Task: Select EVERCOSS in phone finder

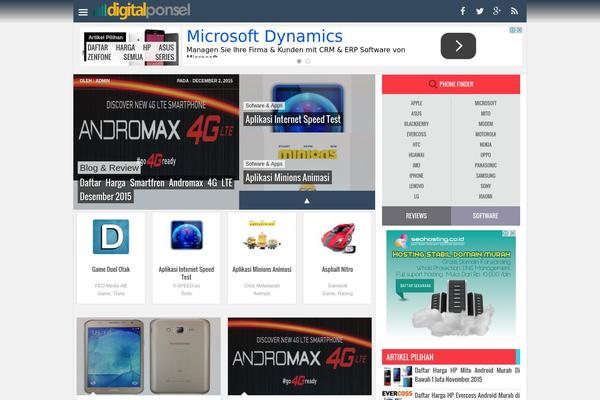Action: click(416, 134)
